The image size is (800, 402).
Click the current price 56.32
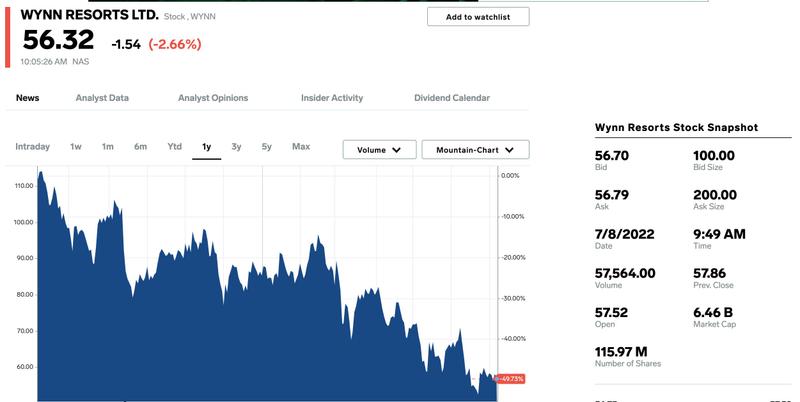[59, 40]
